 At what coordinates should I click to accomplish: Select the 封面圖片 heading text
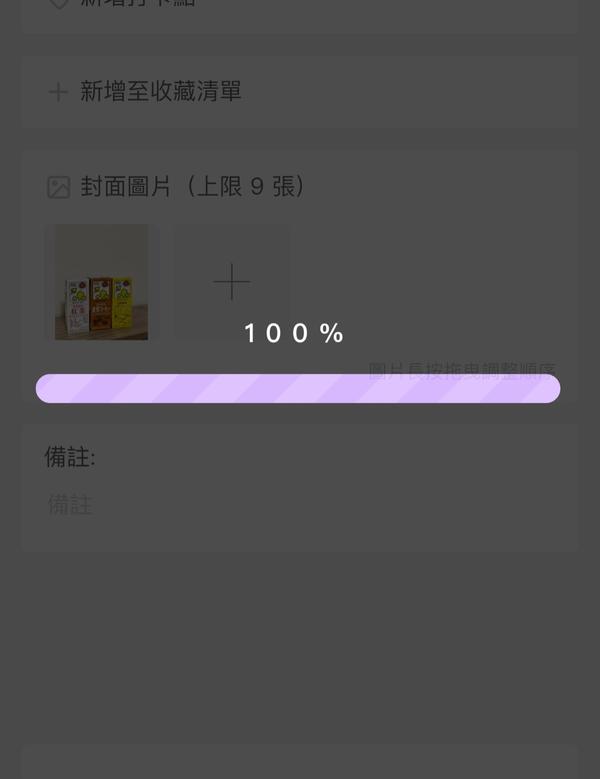pyautogui.click(x=126, y=187)
